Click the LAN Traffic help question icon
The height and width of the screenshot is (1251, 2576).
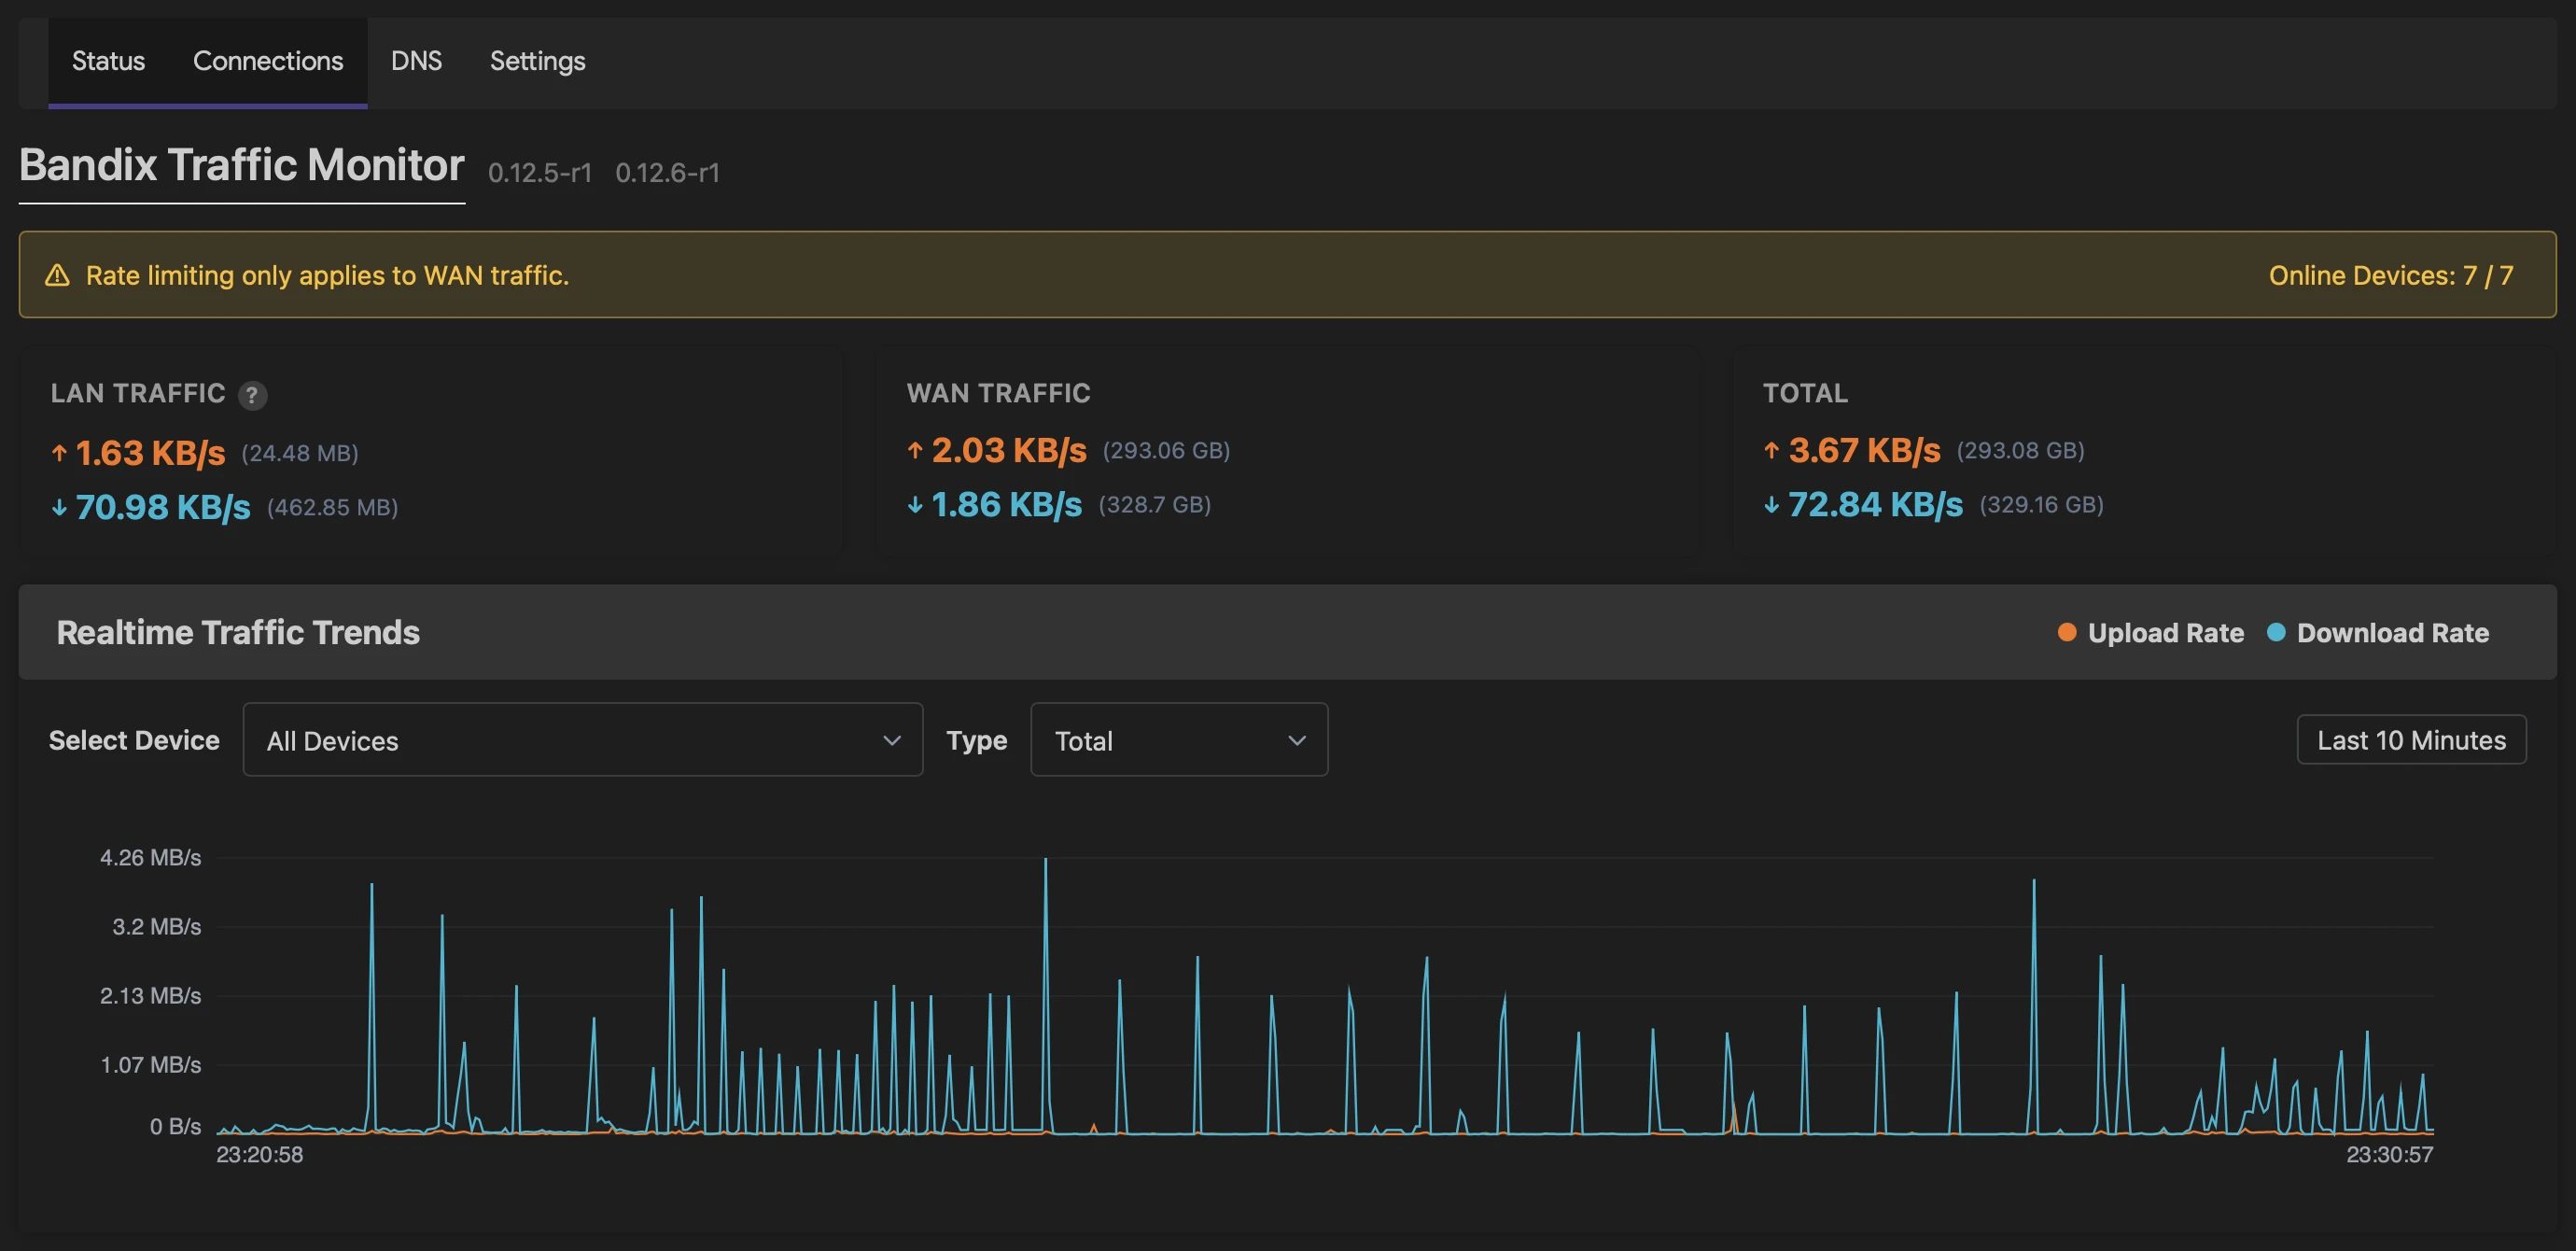(x=252, y=396)
